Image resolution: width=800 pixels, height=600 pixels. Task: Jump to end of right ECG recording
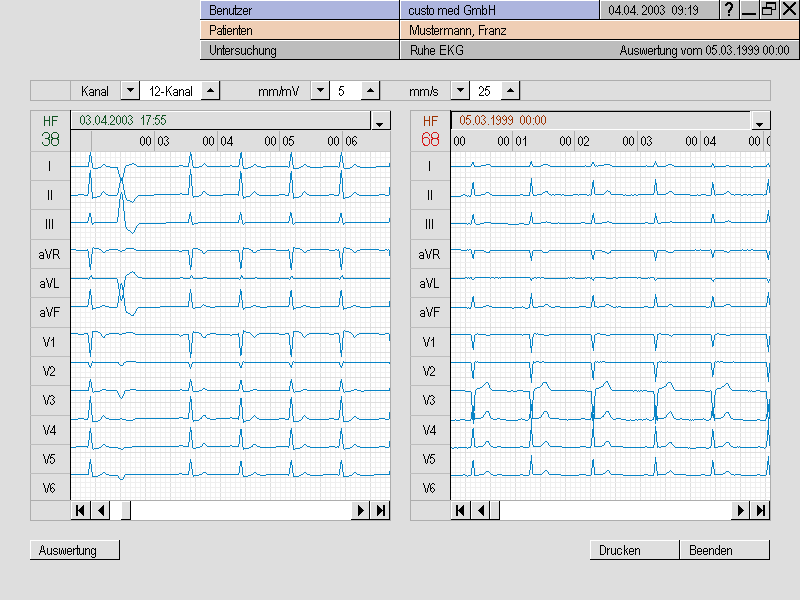click(761, 511)
